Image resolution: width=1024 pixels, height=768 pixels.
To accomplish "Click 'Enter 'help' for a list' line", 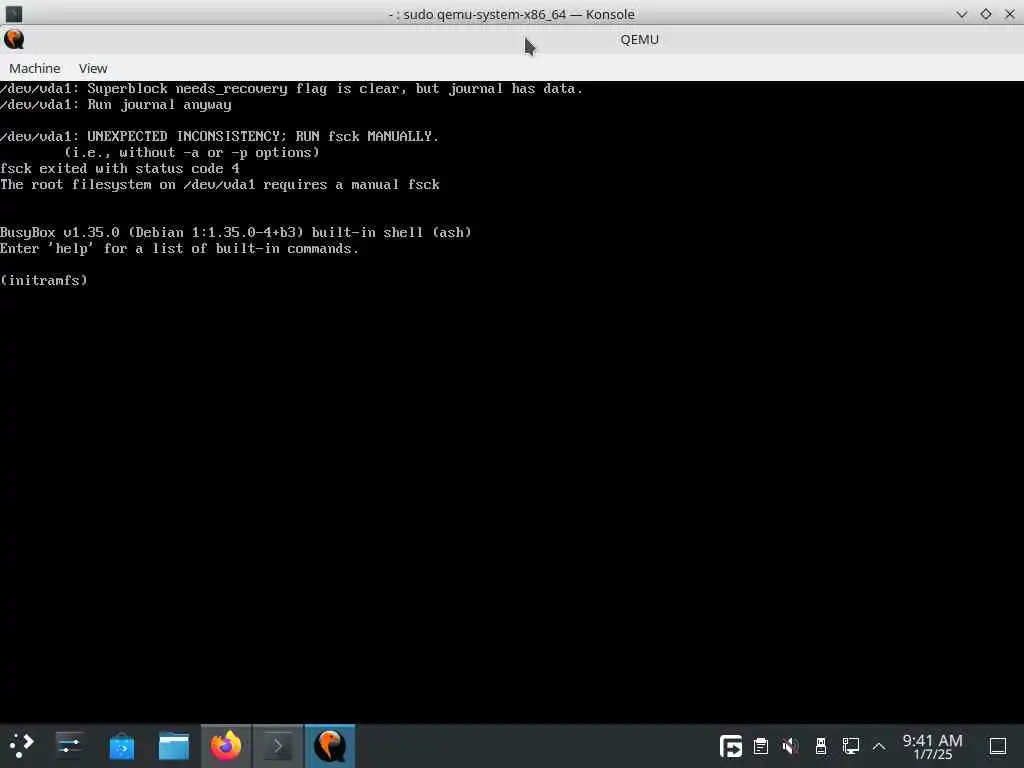I will (180, 248).
